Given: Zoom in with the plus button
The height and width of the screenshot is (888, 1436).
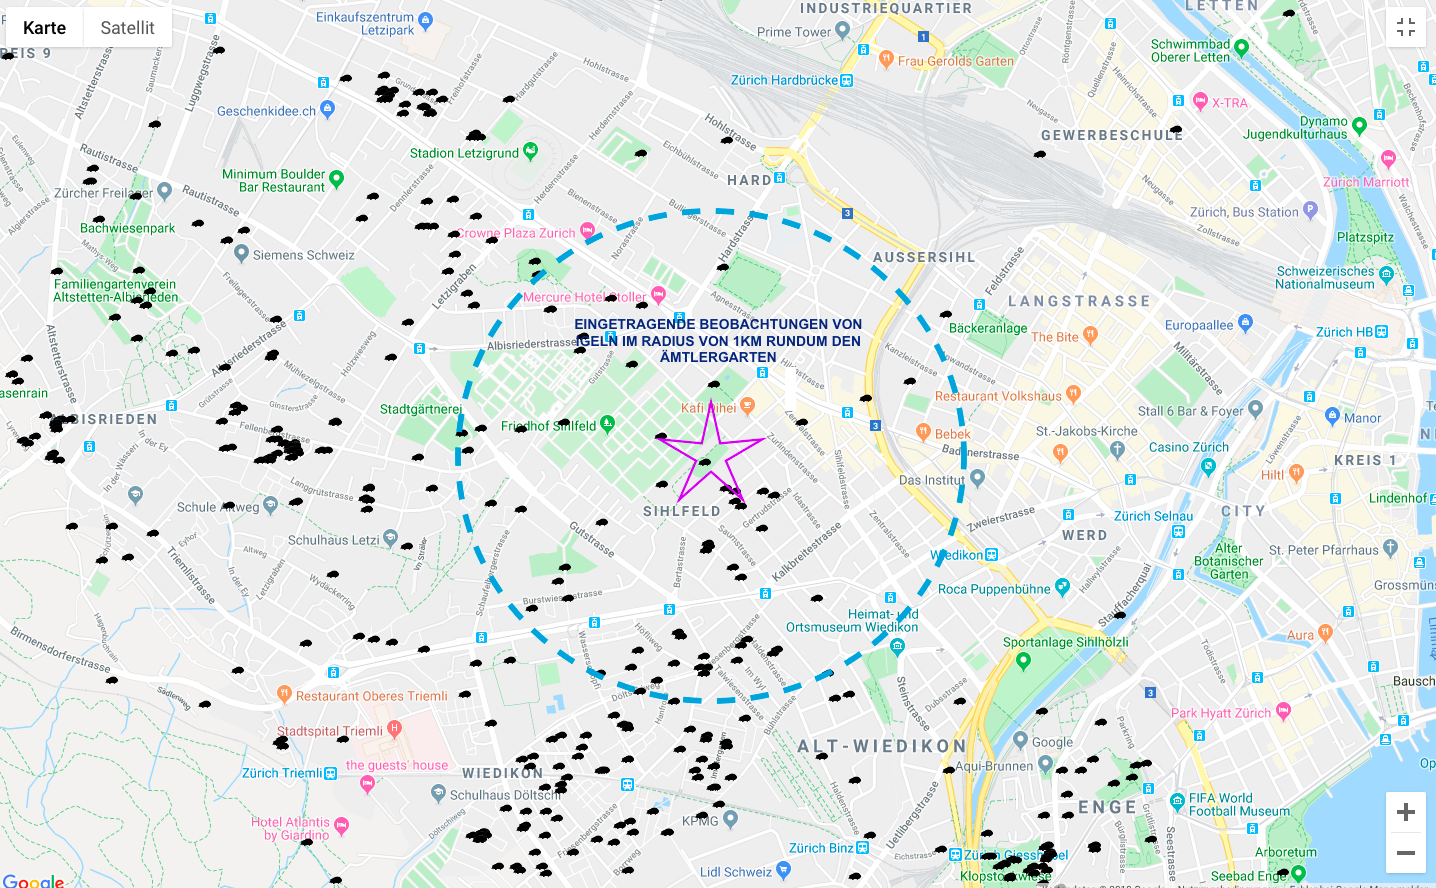Looking at the screenshot, I should coord(1405,812).
